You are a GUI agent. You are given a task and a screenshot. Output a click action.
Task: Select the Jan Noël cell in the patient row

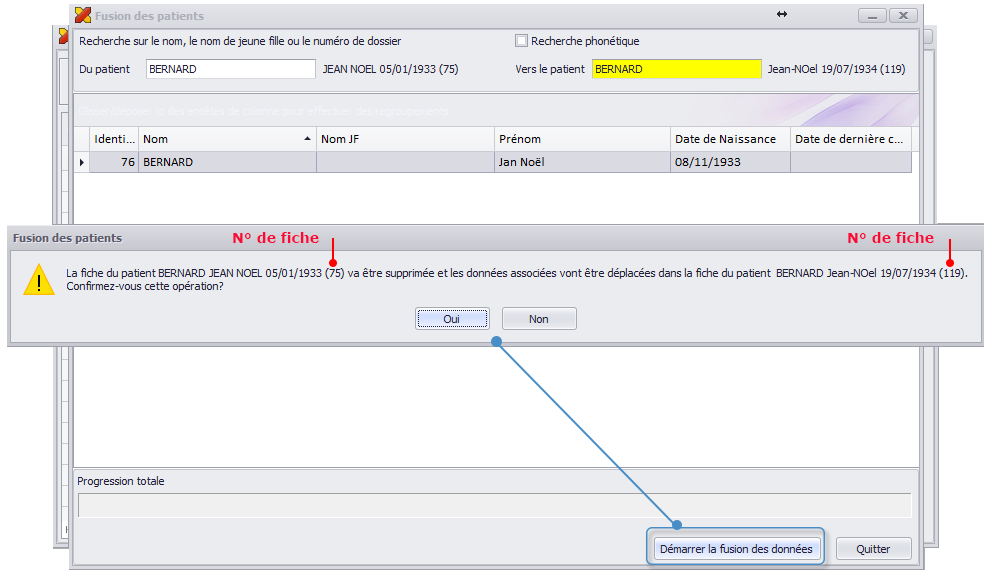582,162
